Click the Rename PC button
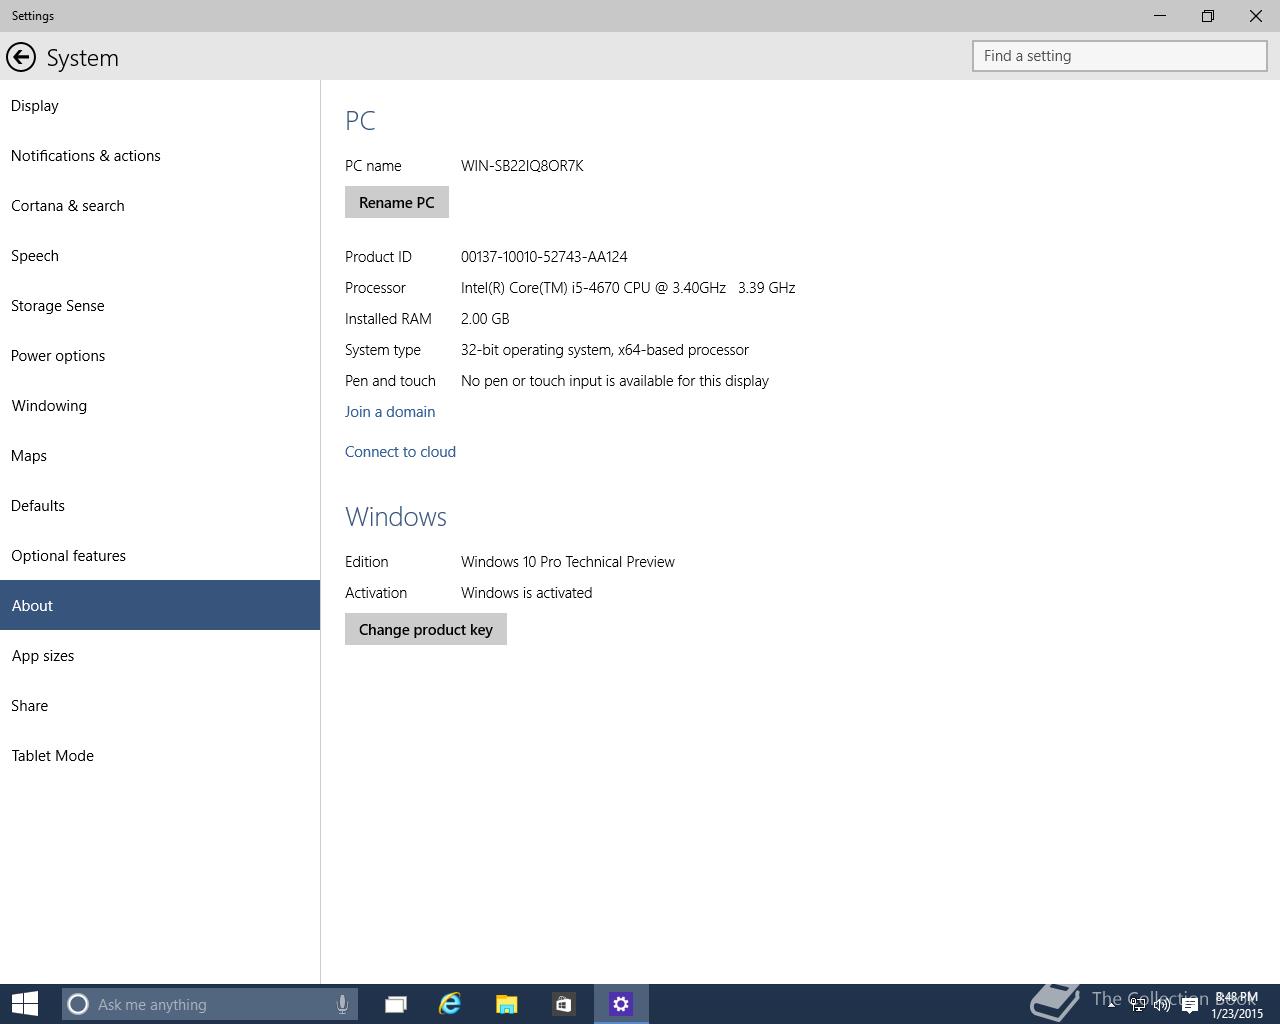This screenshot has width=1280, height=1024. pyautogui.click(x=397, y=202)
